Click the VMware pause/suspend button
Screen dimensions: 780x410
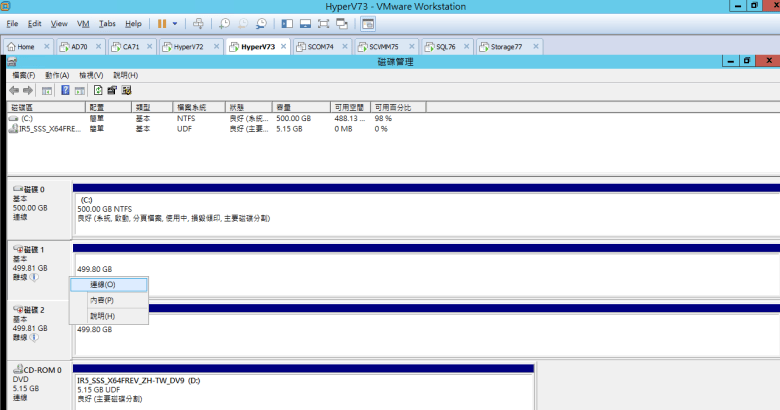tap(161, 22)
